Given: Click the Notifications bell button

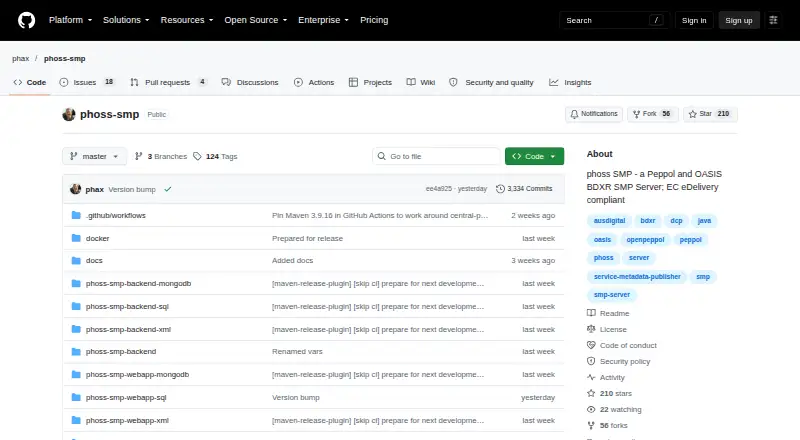Looking at the screenshot, I should pos(594,114).
